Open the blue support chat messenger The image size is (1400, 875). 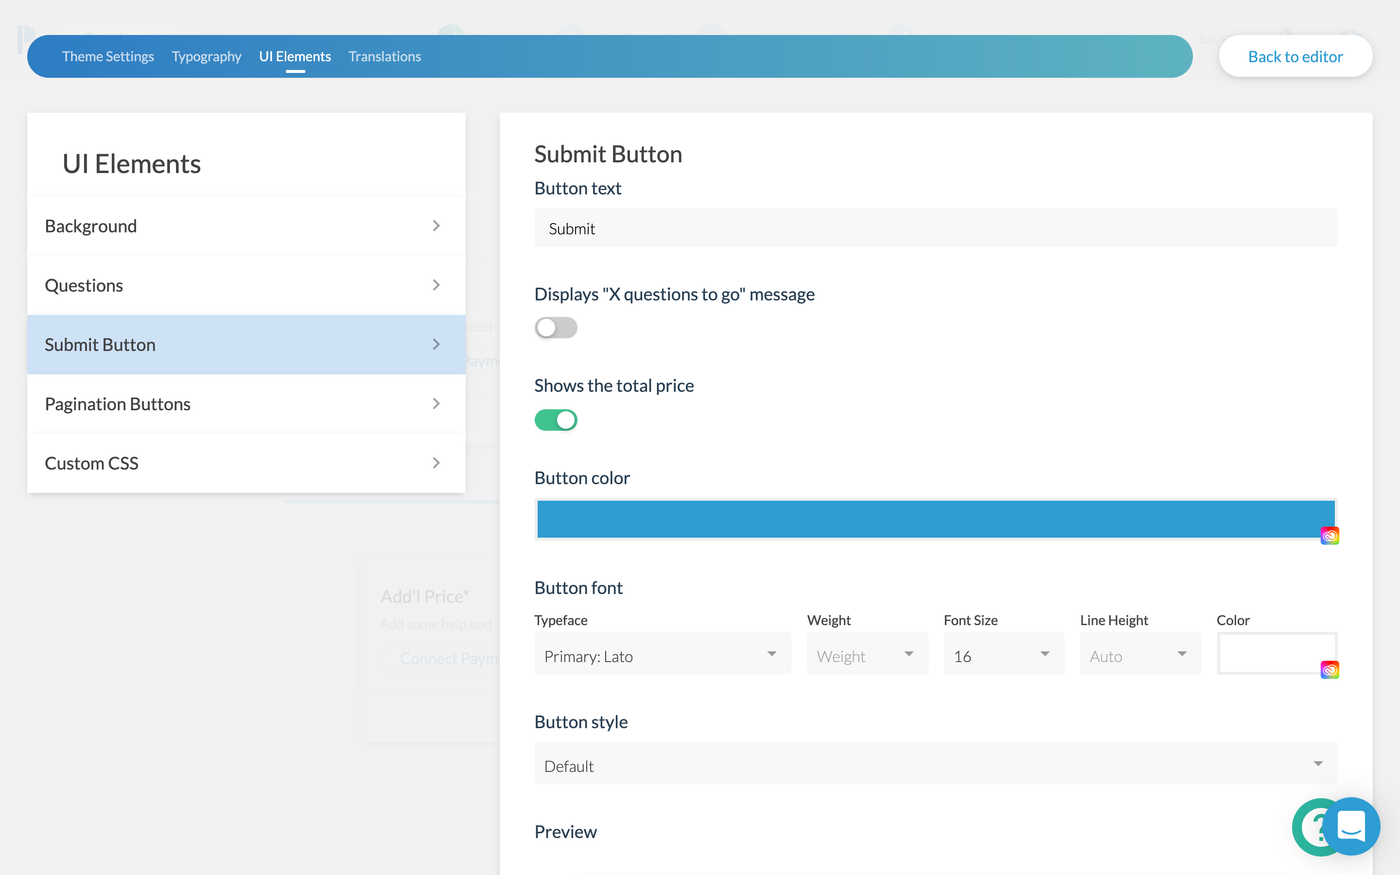pos(1352,827)
